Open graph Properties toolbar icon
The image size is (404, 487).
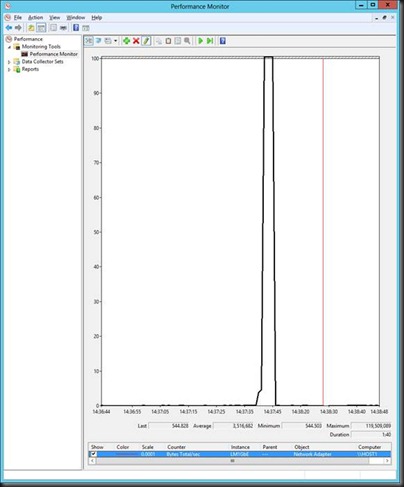click(178, 41)
